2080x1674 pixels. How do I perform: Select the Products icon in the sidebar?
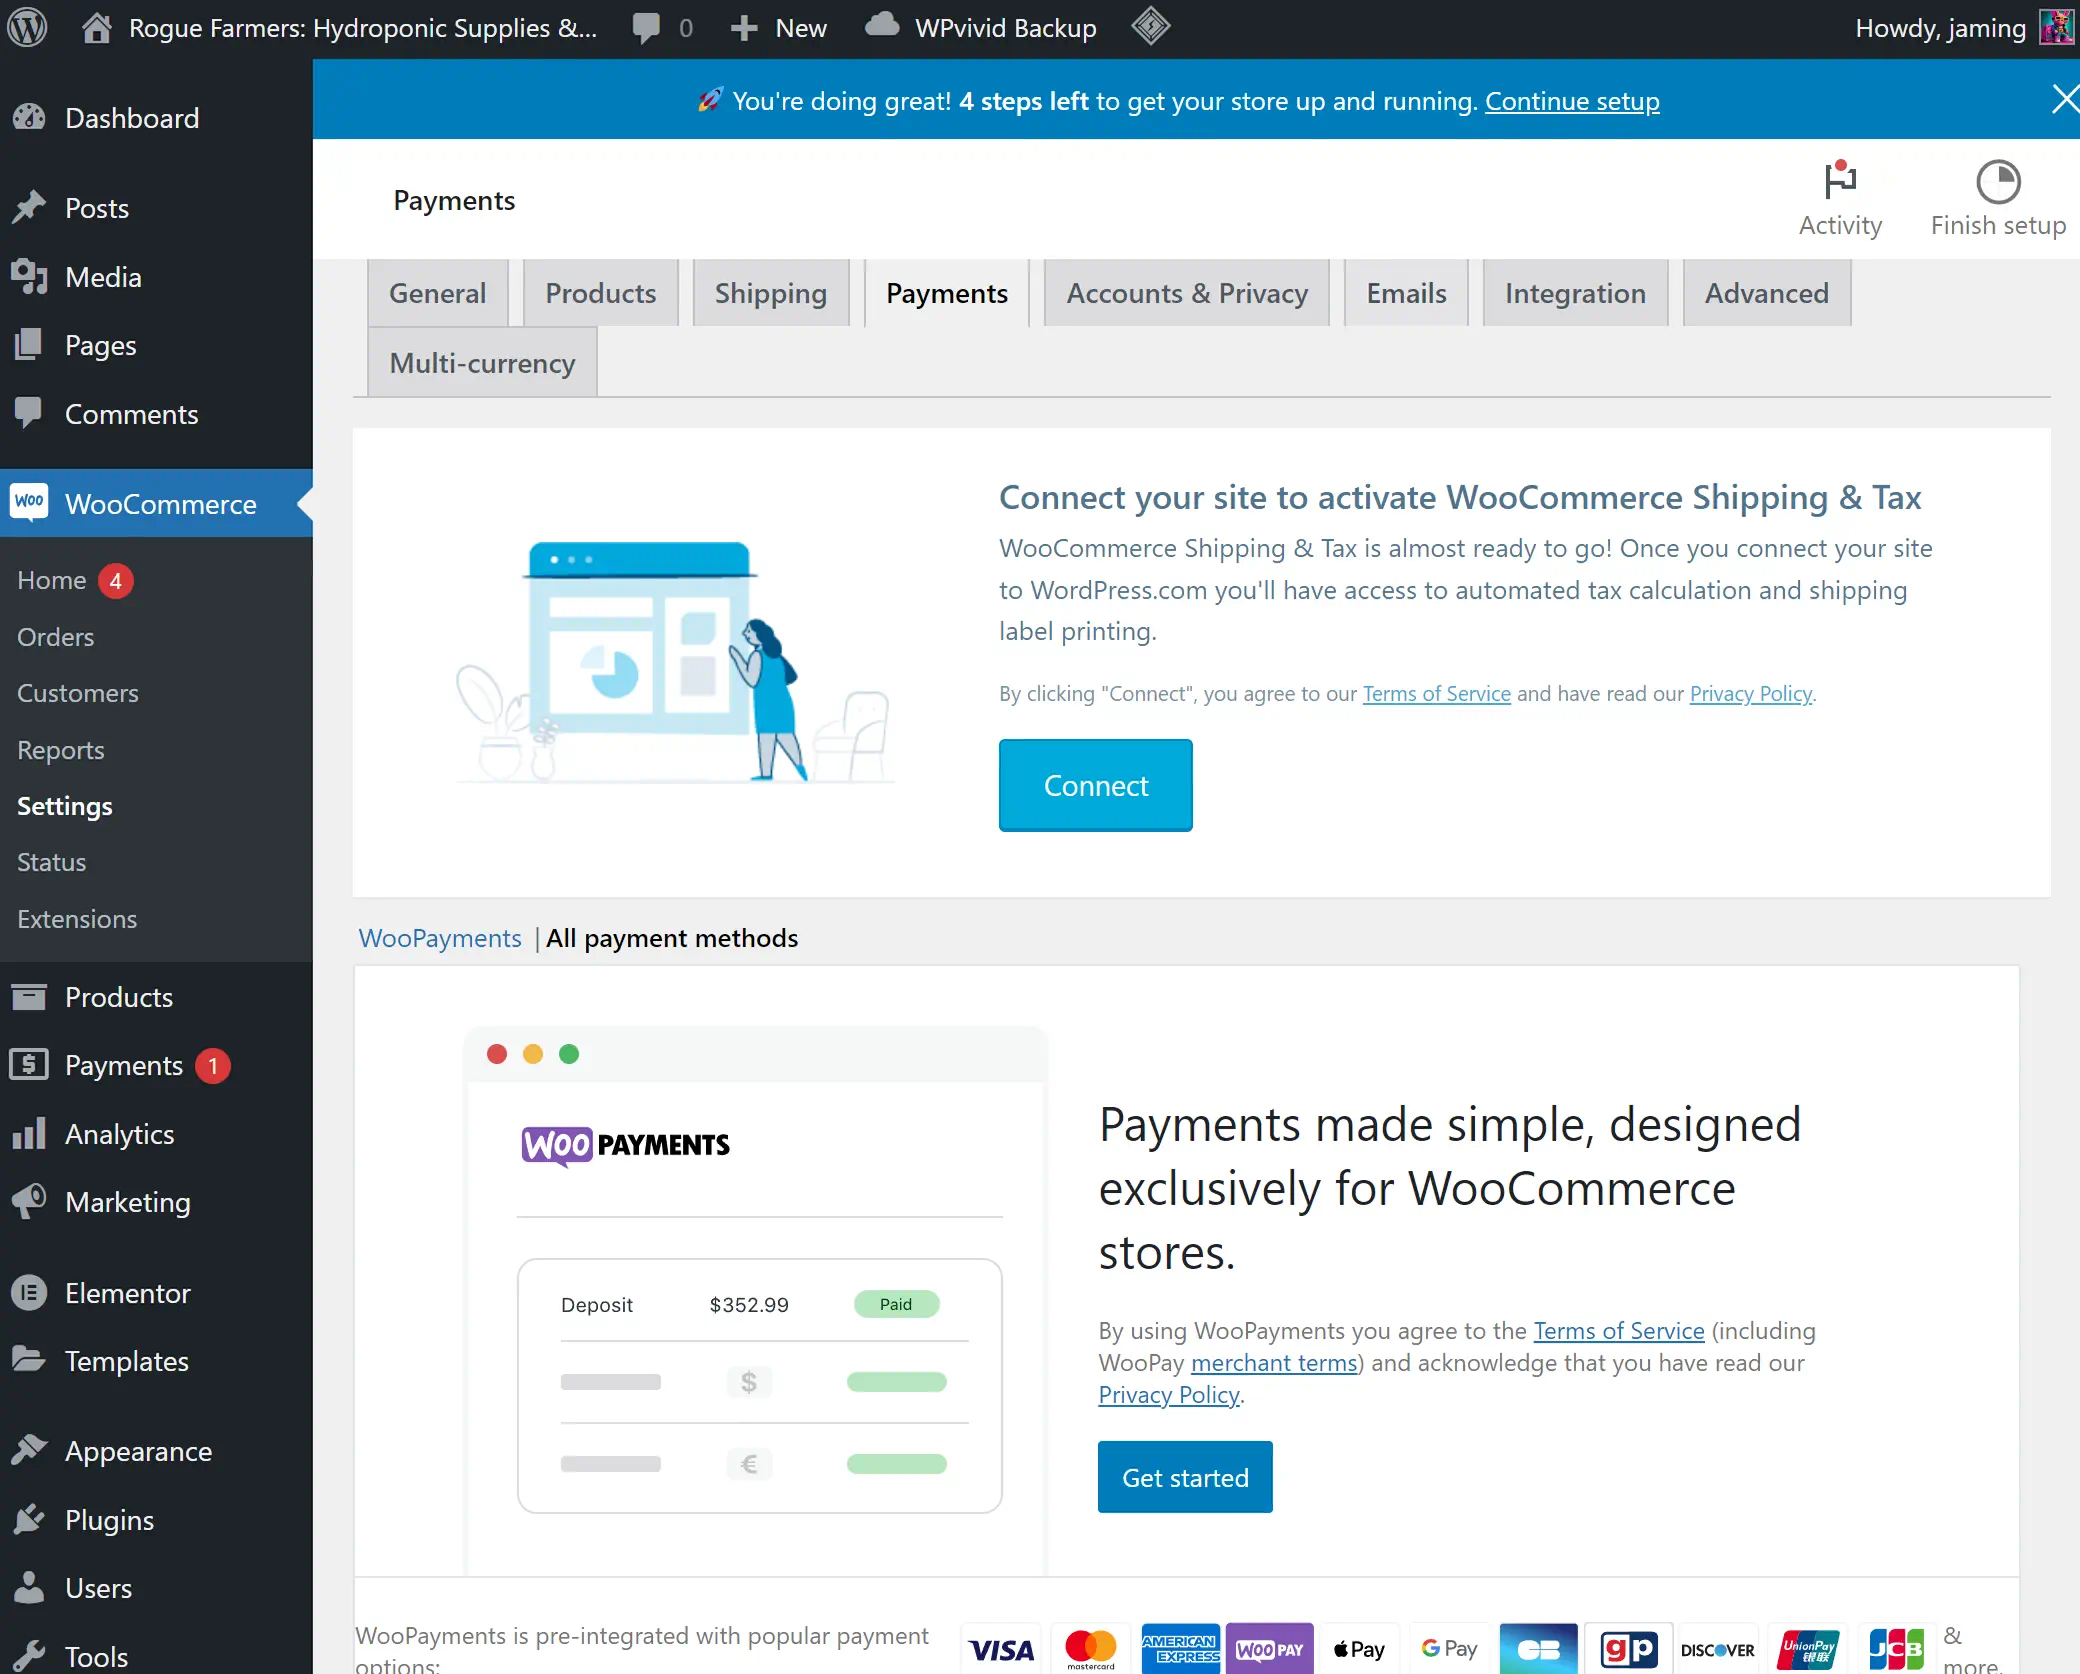point(30,996)
